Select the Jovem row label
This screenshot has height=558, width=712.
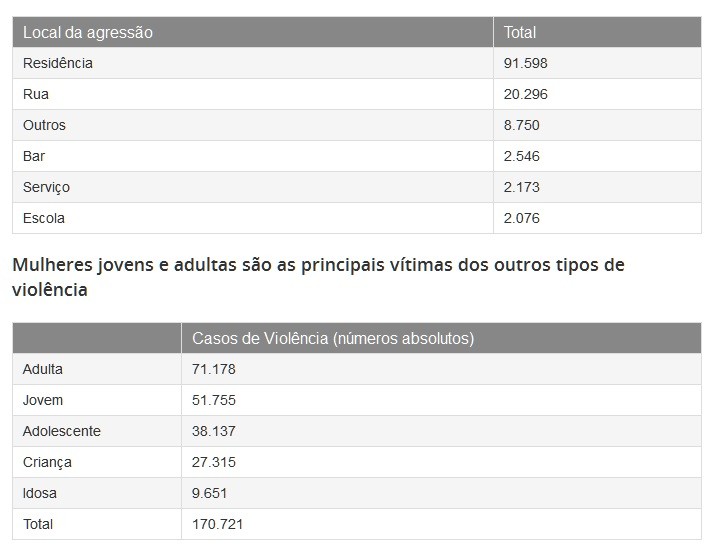pyautogui.click(x=43, y=400)
